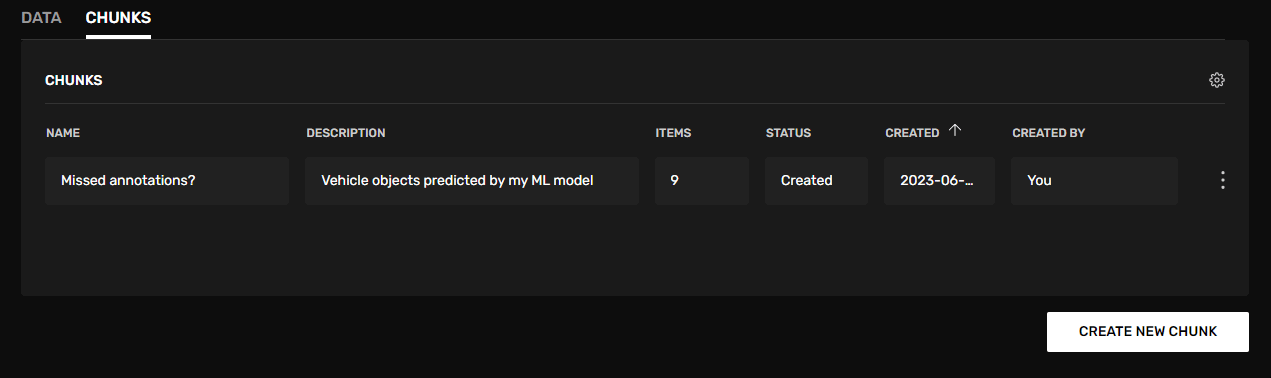1271x378 pixels.
Task: Click the Created status cell
Action: point(816,181)
